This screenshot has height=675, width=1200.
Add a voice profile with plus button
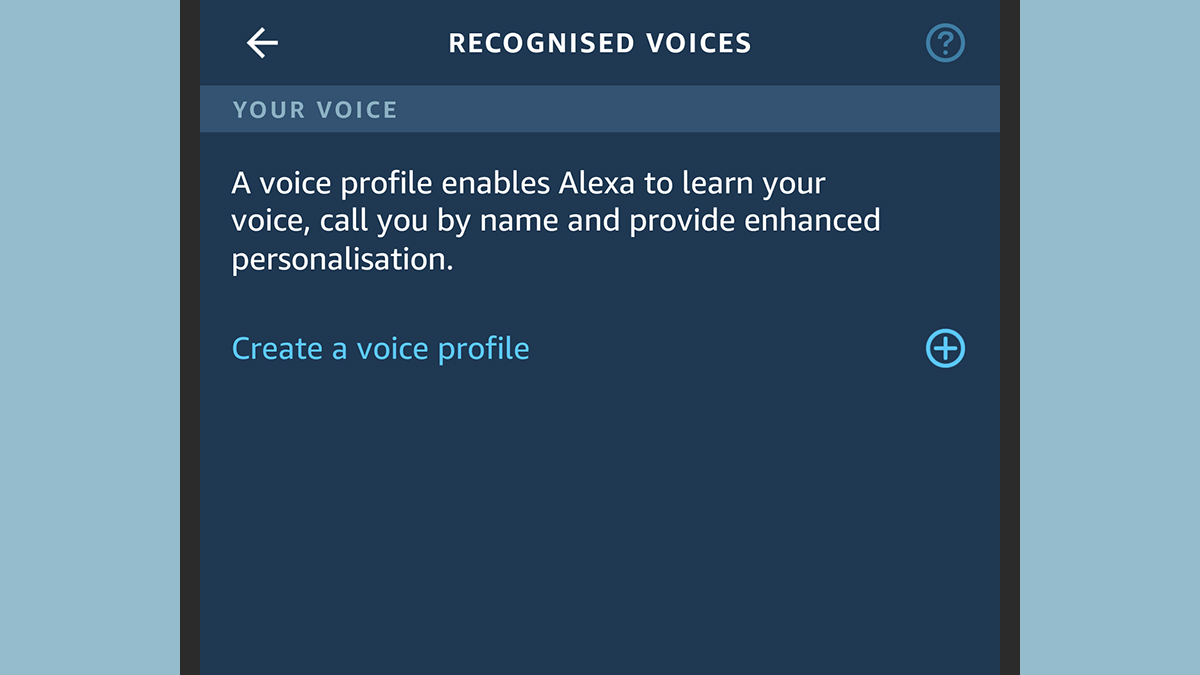[x=945, y=348]
